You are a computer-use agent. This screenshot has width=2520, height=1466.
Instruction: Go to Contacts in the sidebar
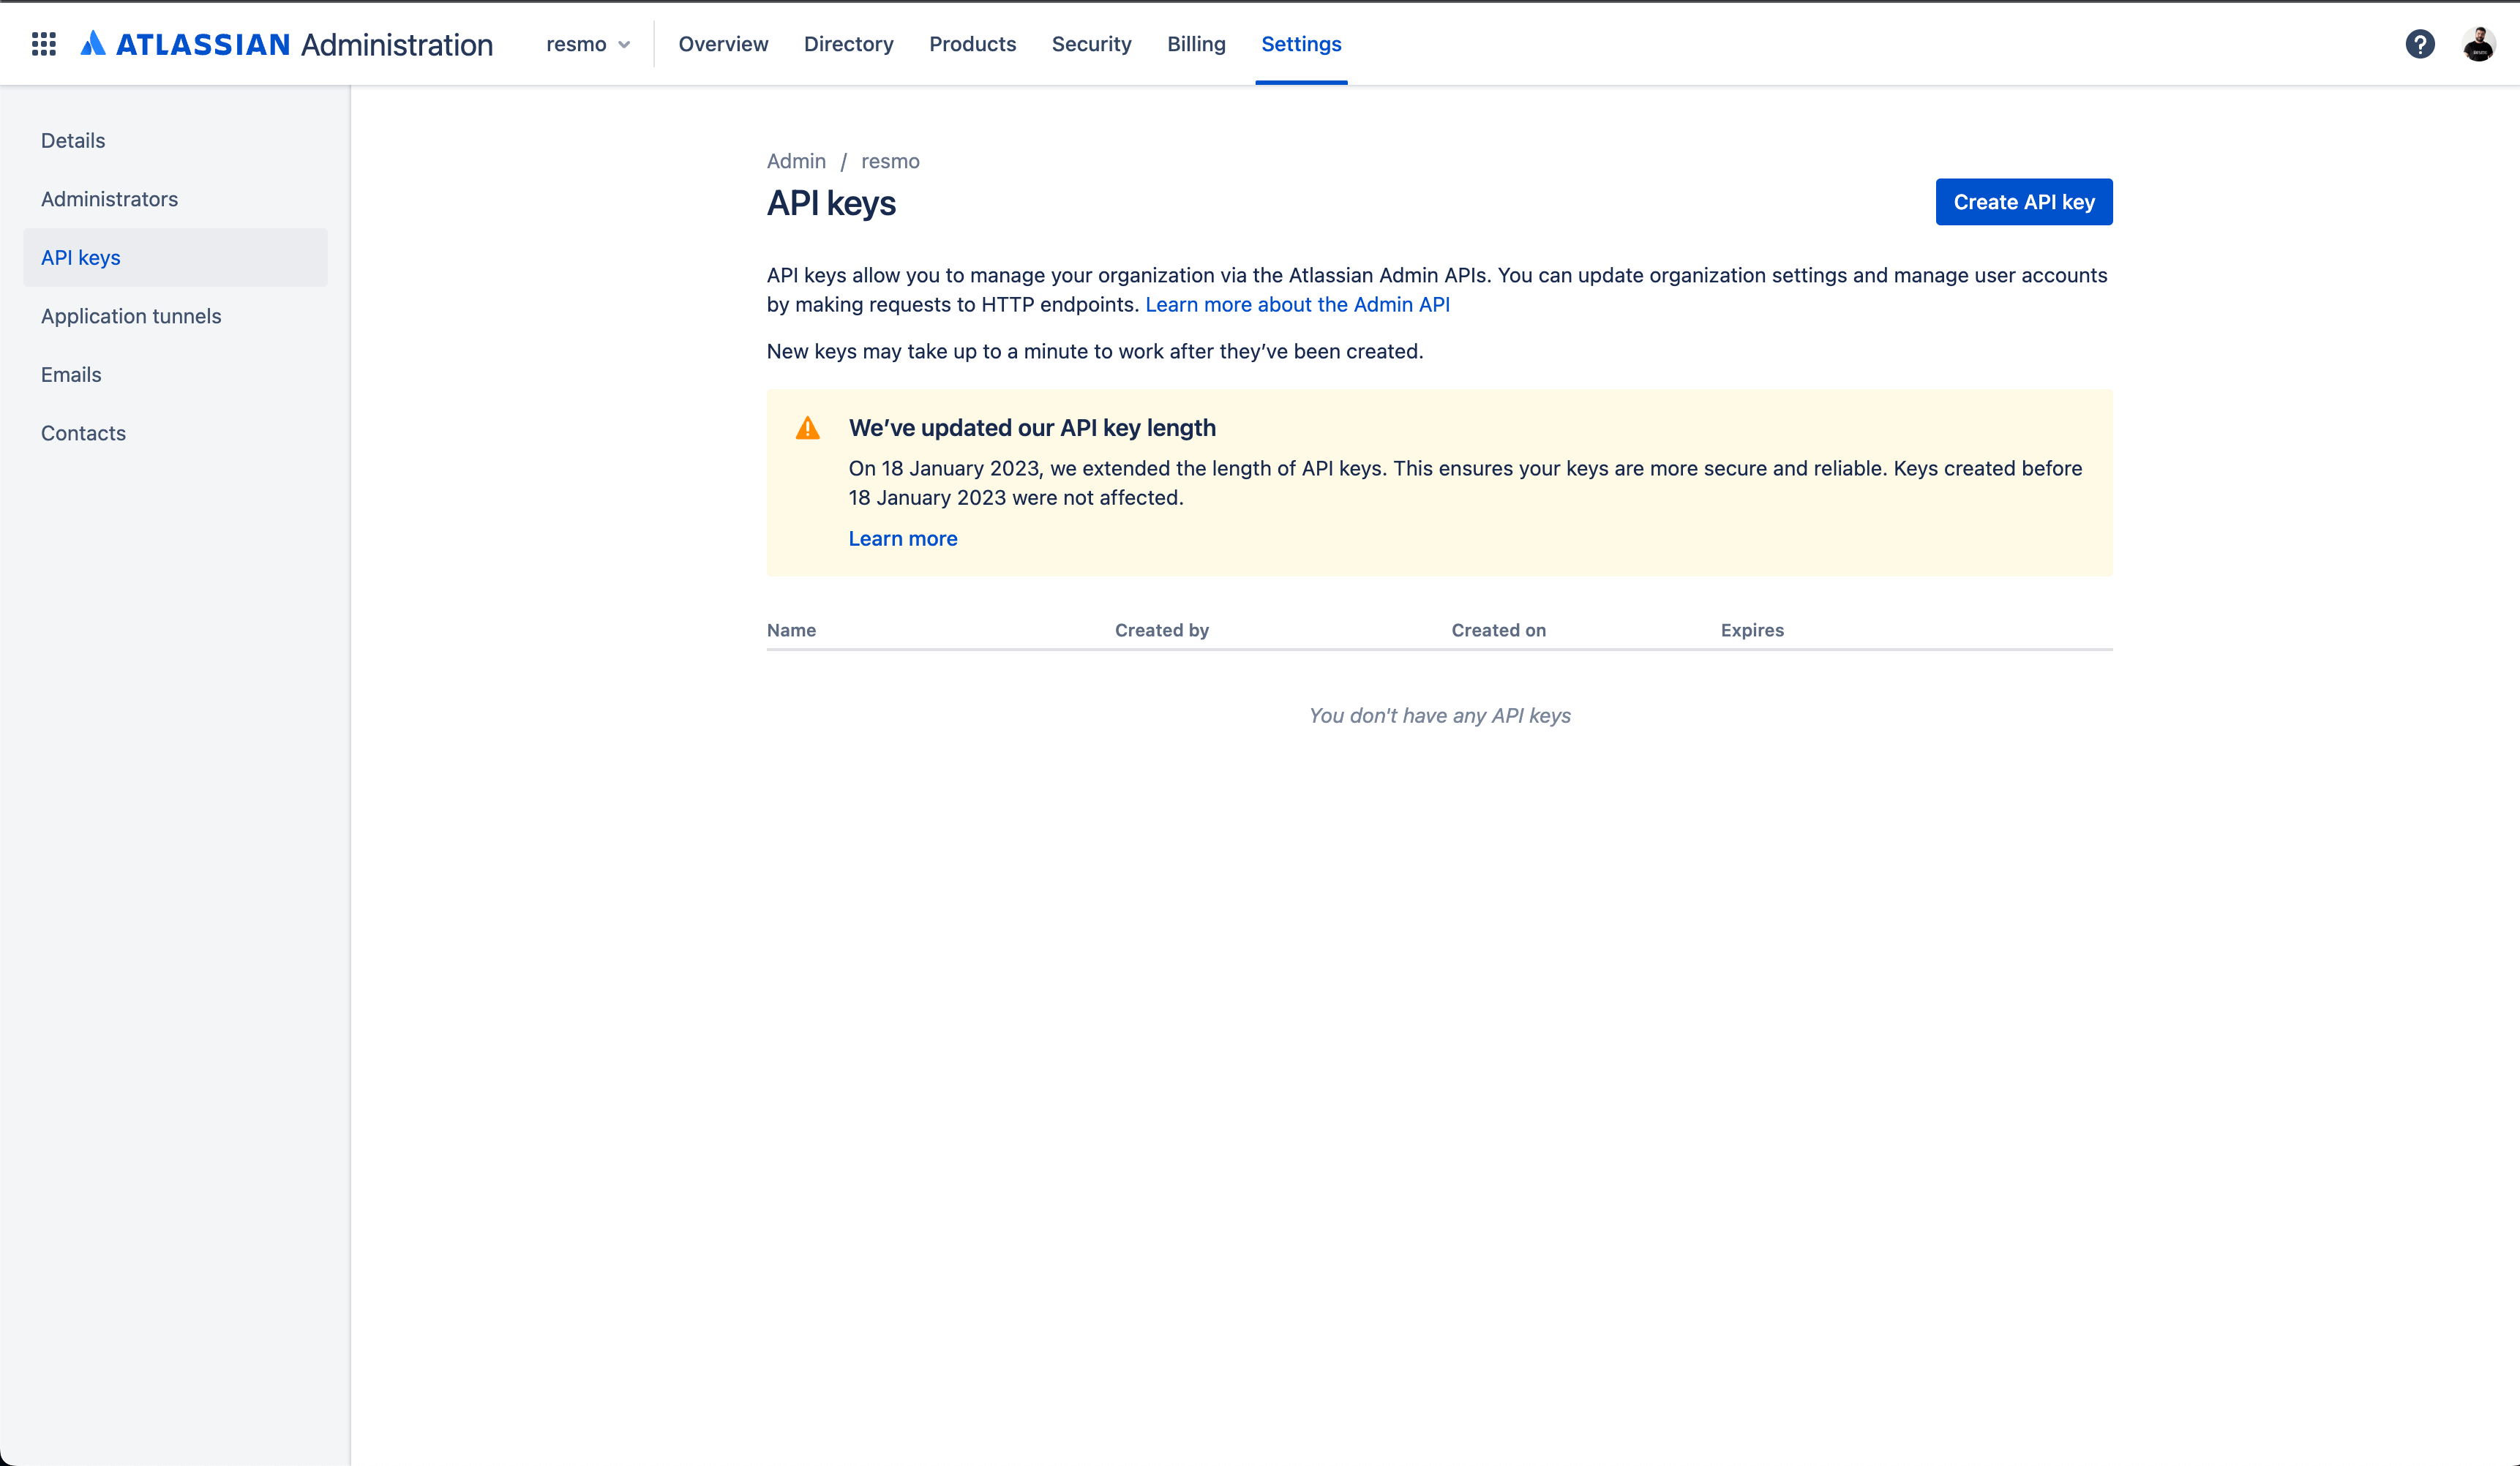point(83,433)
